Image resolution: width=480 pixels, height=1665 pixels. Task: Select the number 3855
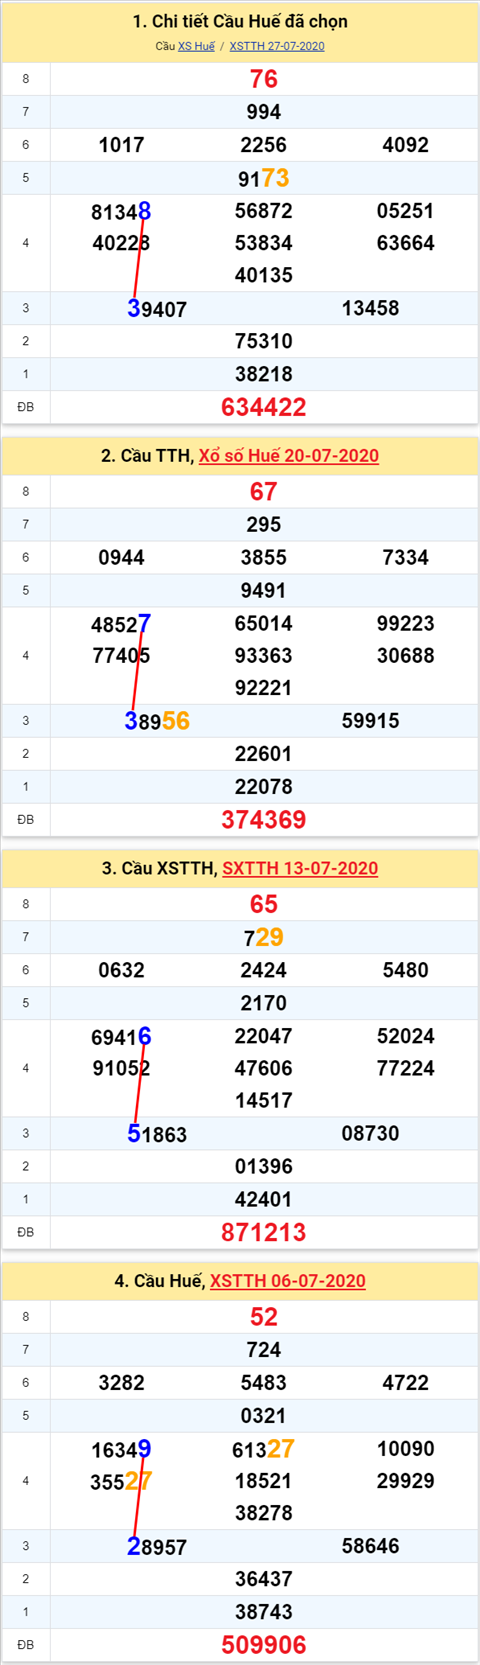tap(264, 558)
